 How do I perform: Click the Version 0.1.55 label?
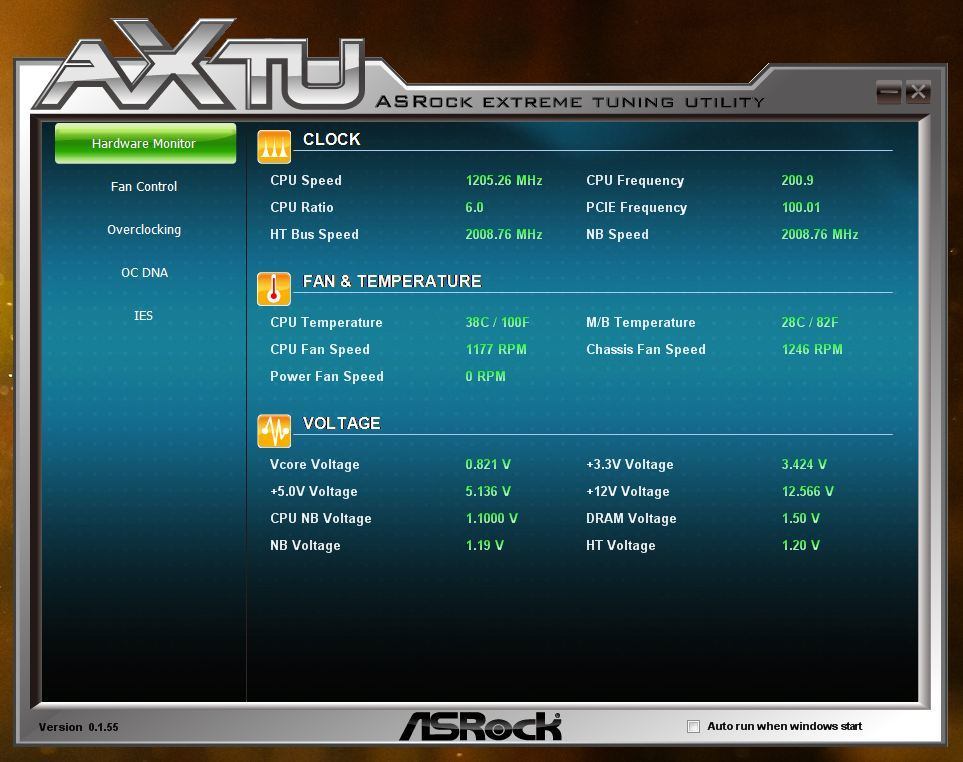coord(79,727)
